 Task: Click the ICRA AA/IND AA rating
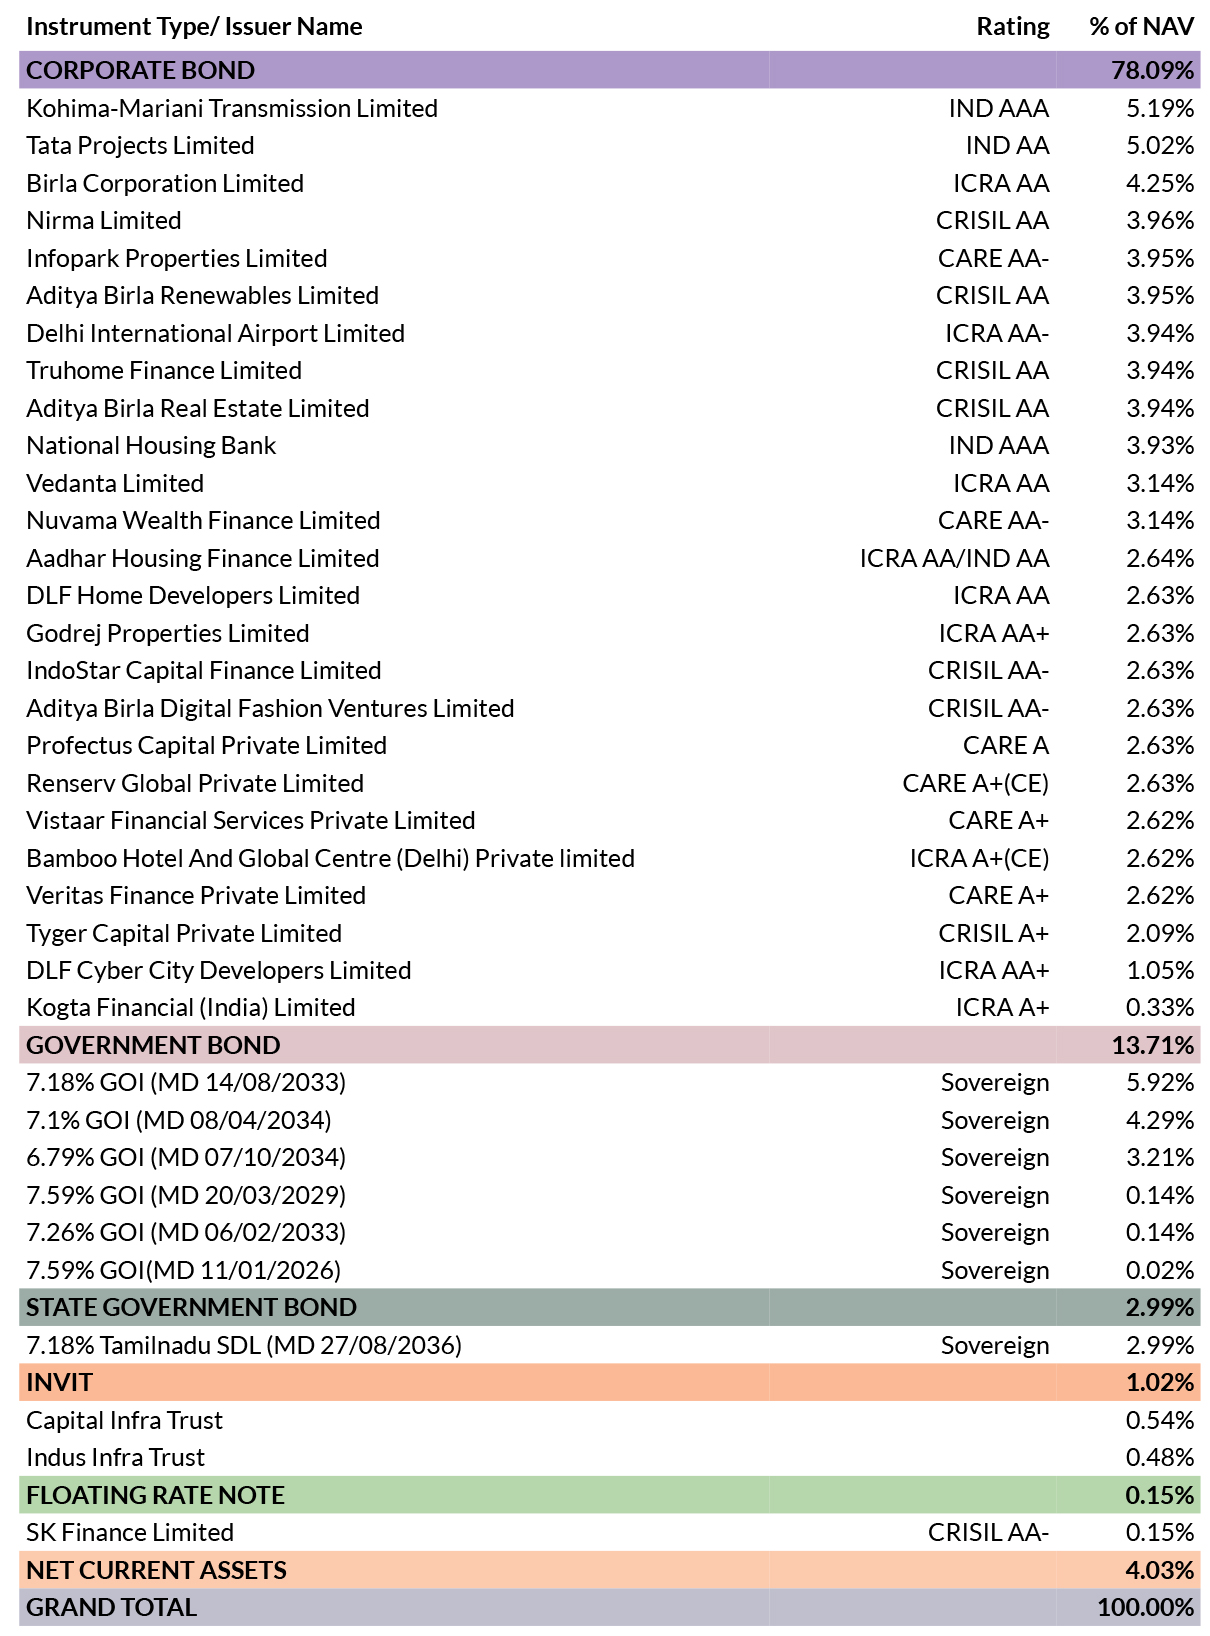click(954, 558)
